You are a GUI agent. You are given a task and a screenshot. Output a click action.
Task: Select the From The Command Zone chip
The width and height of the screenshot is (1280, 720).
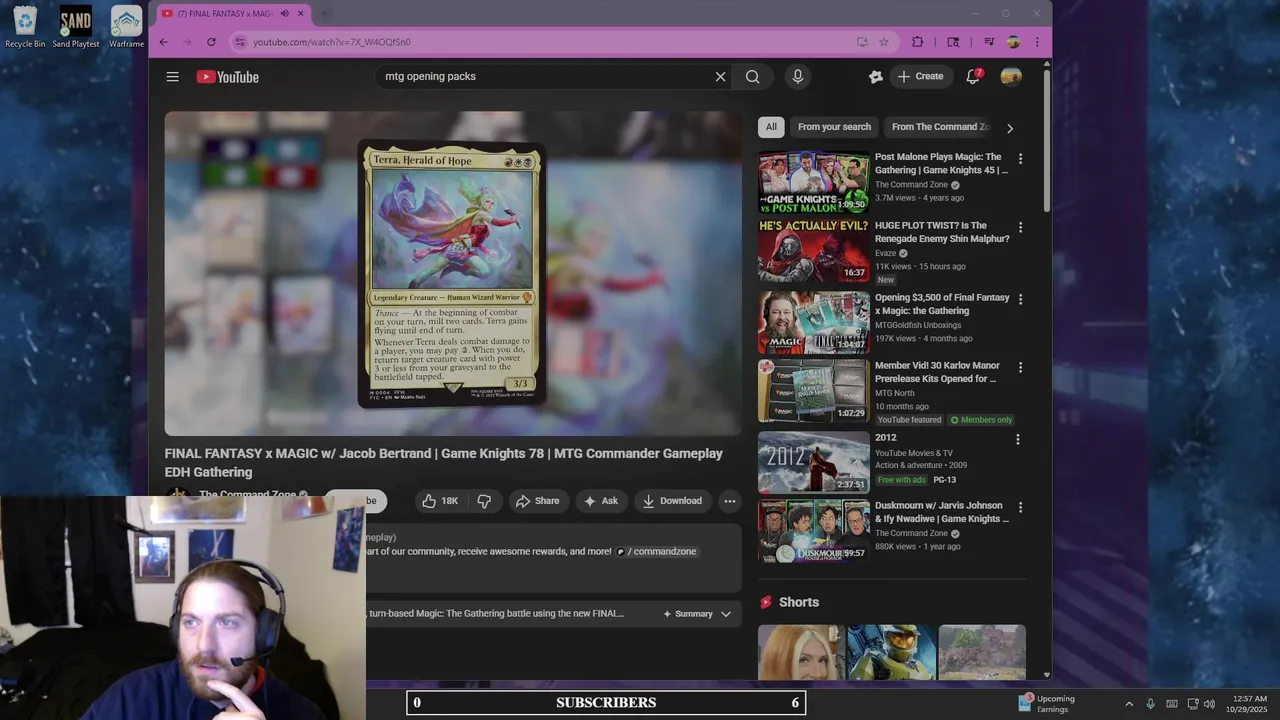point(940,127)
